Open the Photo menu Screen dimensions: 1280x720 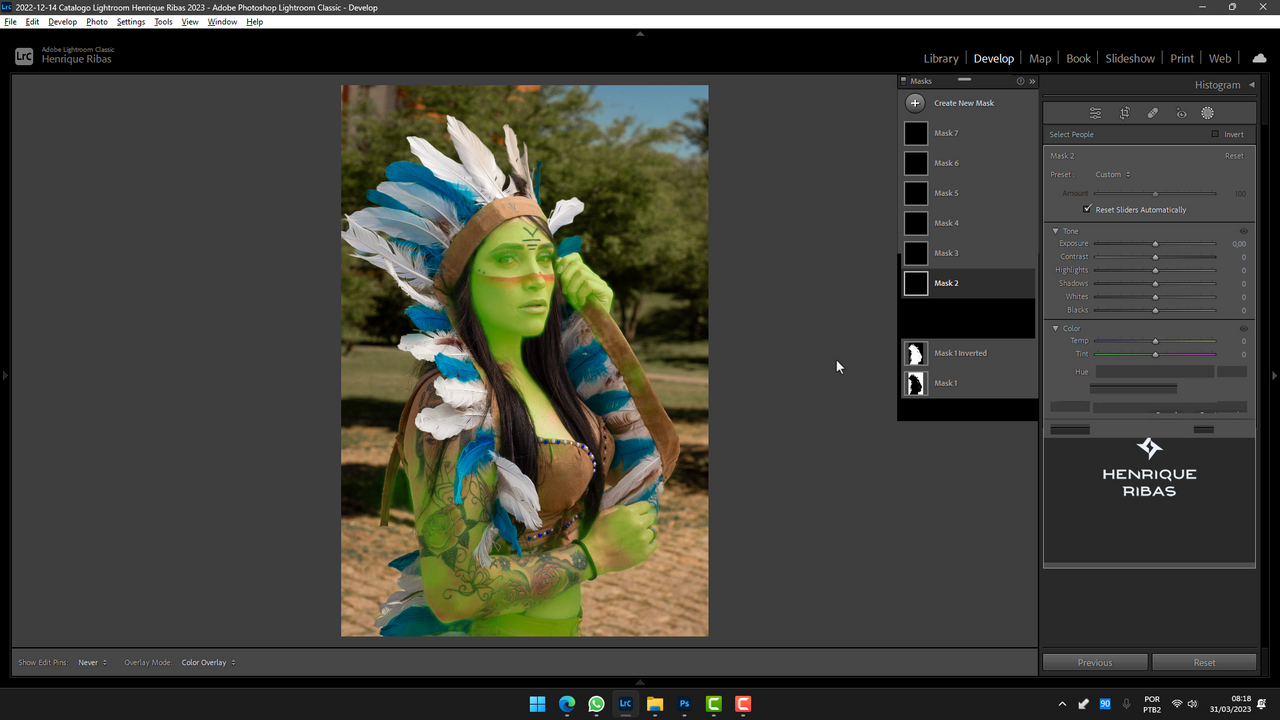click(97, 21)
